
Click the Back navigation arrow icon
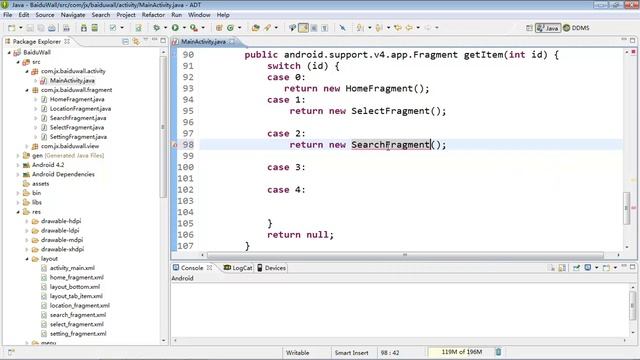(409, 28)
